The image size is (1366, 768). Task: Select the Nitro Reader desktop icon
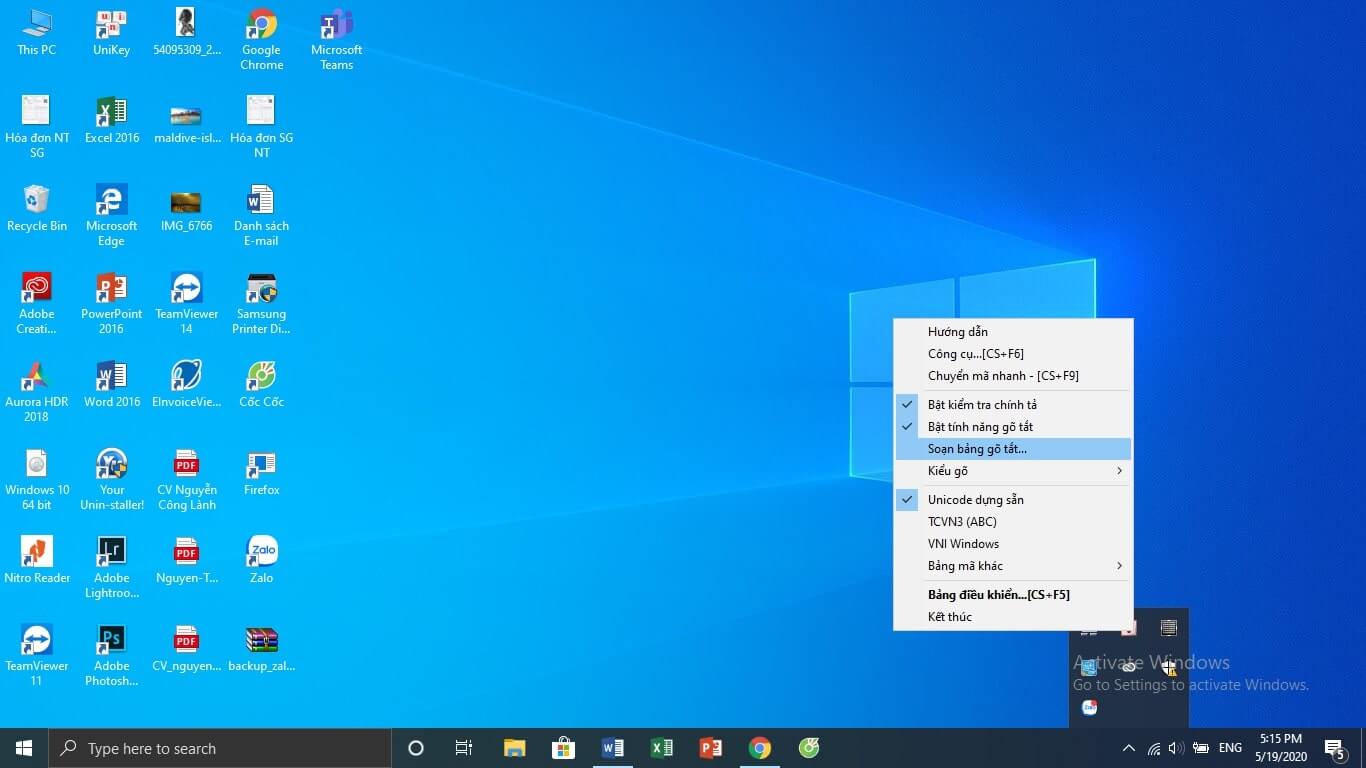point(37,561)
